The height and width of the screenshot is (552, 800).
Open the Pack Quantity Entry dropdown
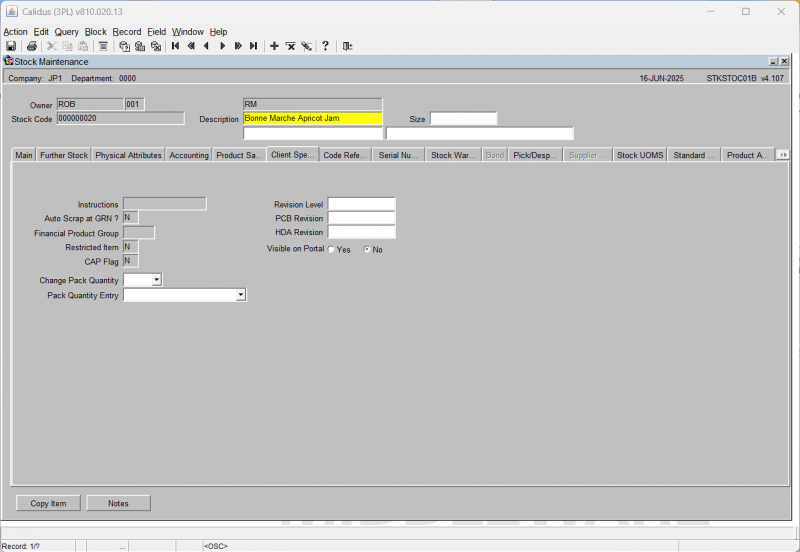click(241, 295)
